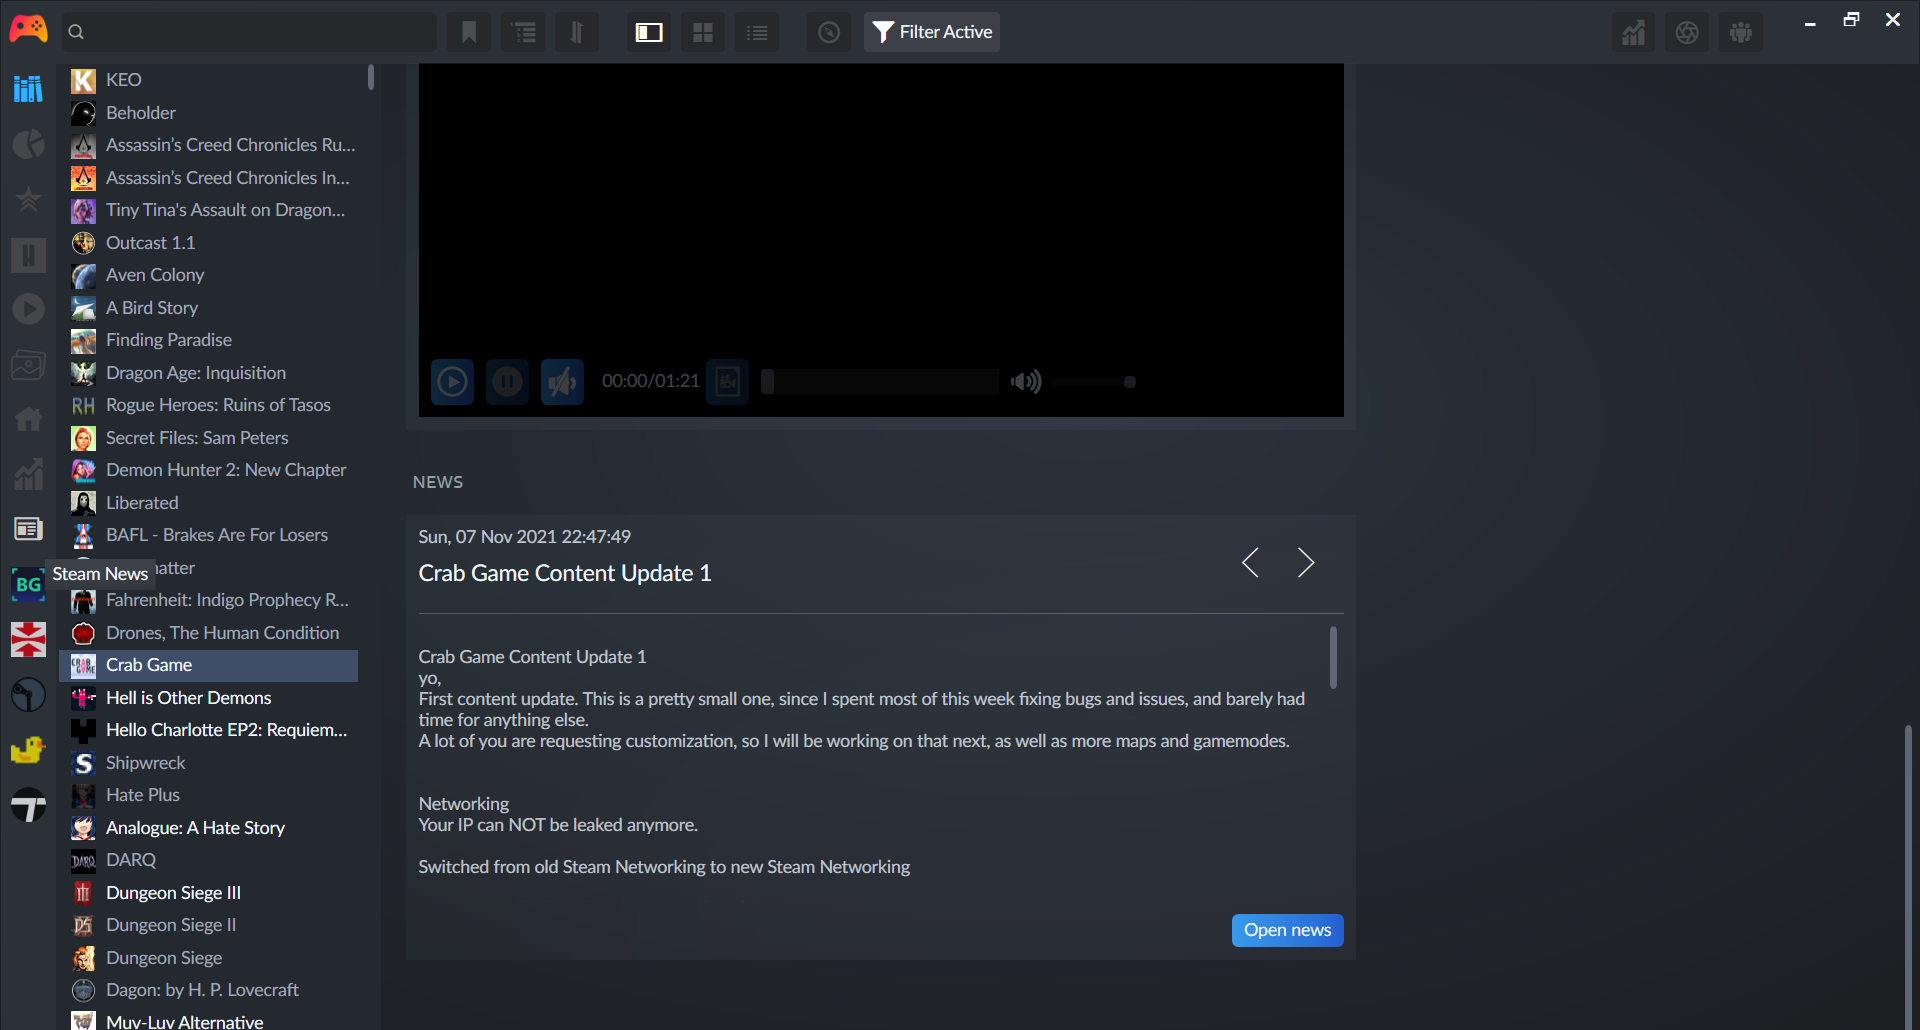Switch to Grid view
Screen dimensions: 1920x1030
[703, 32]
